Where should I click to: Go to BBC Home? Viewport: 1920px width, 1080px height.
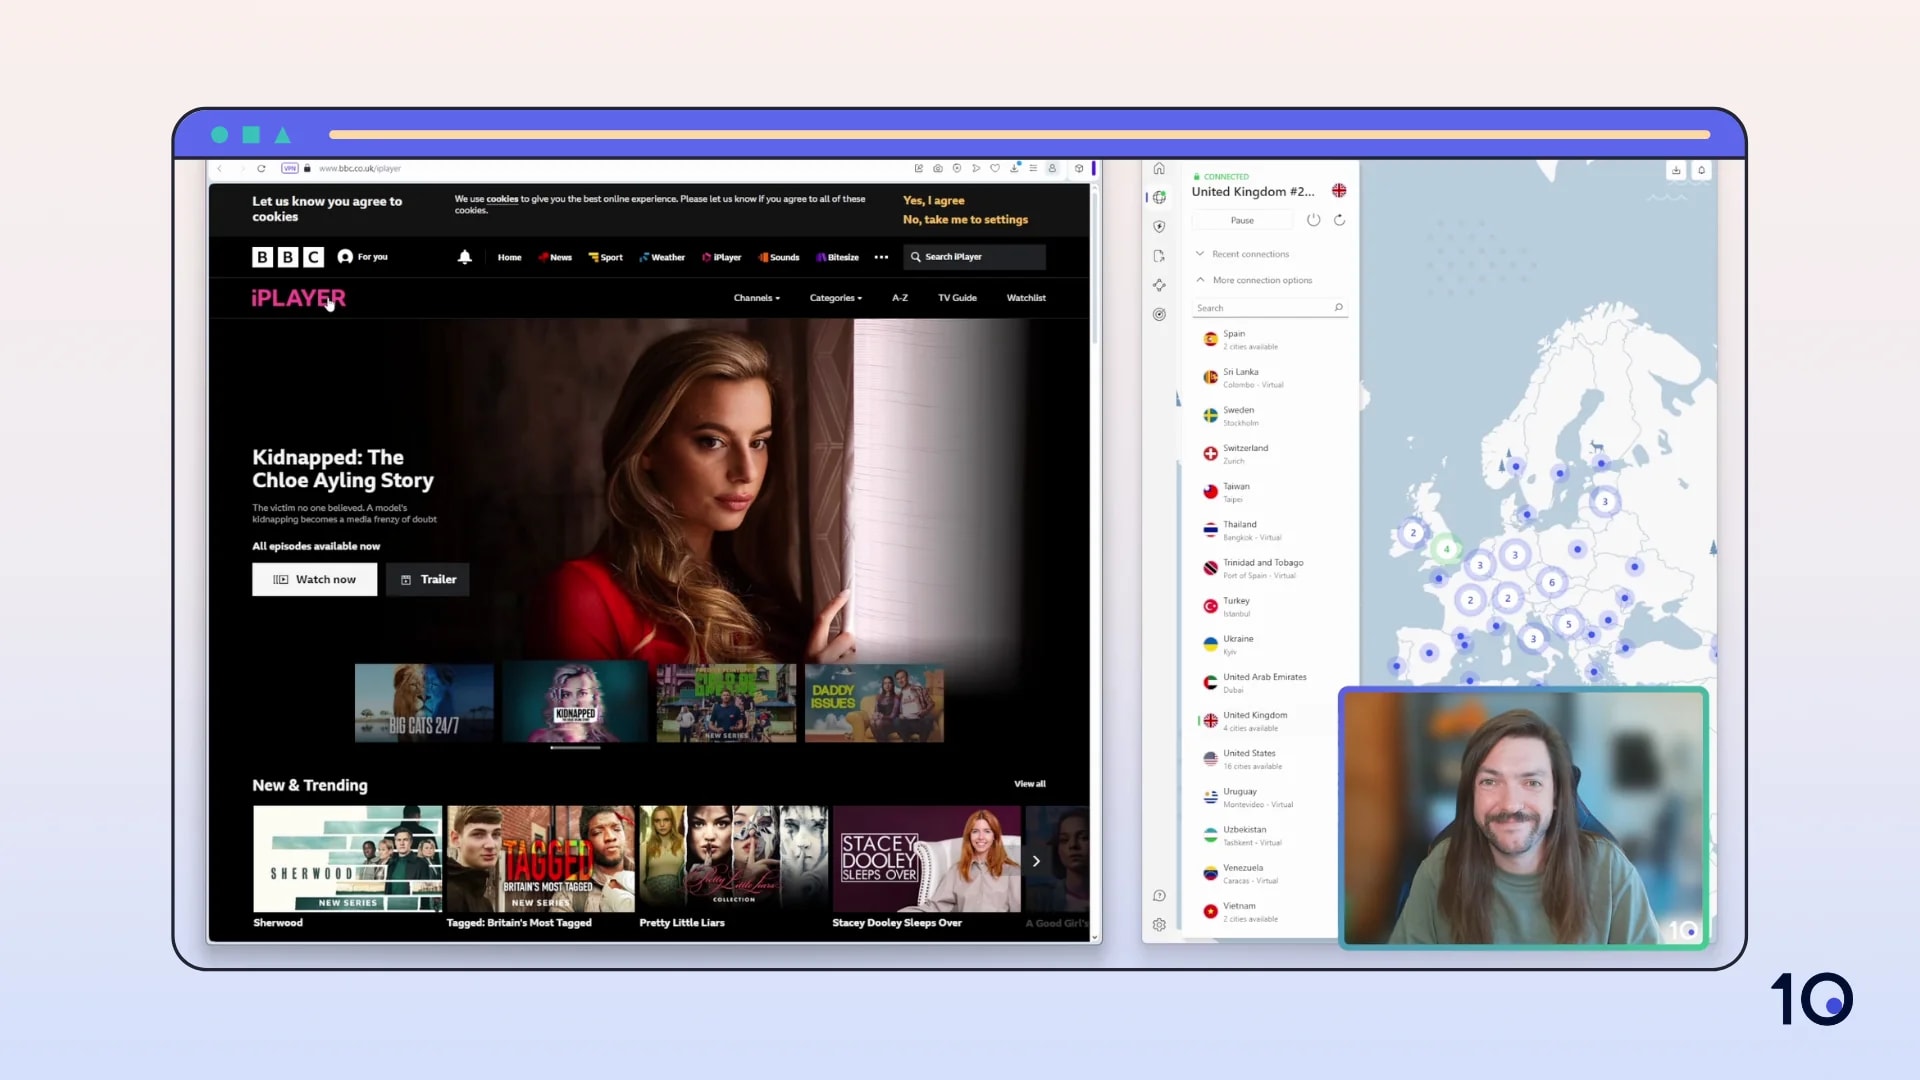(x=509, y=257)
